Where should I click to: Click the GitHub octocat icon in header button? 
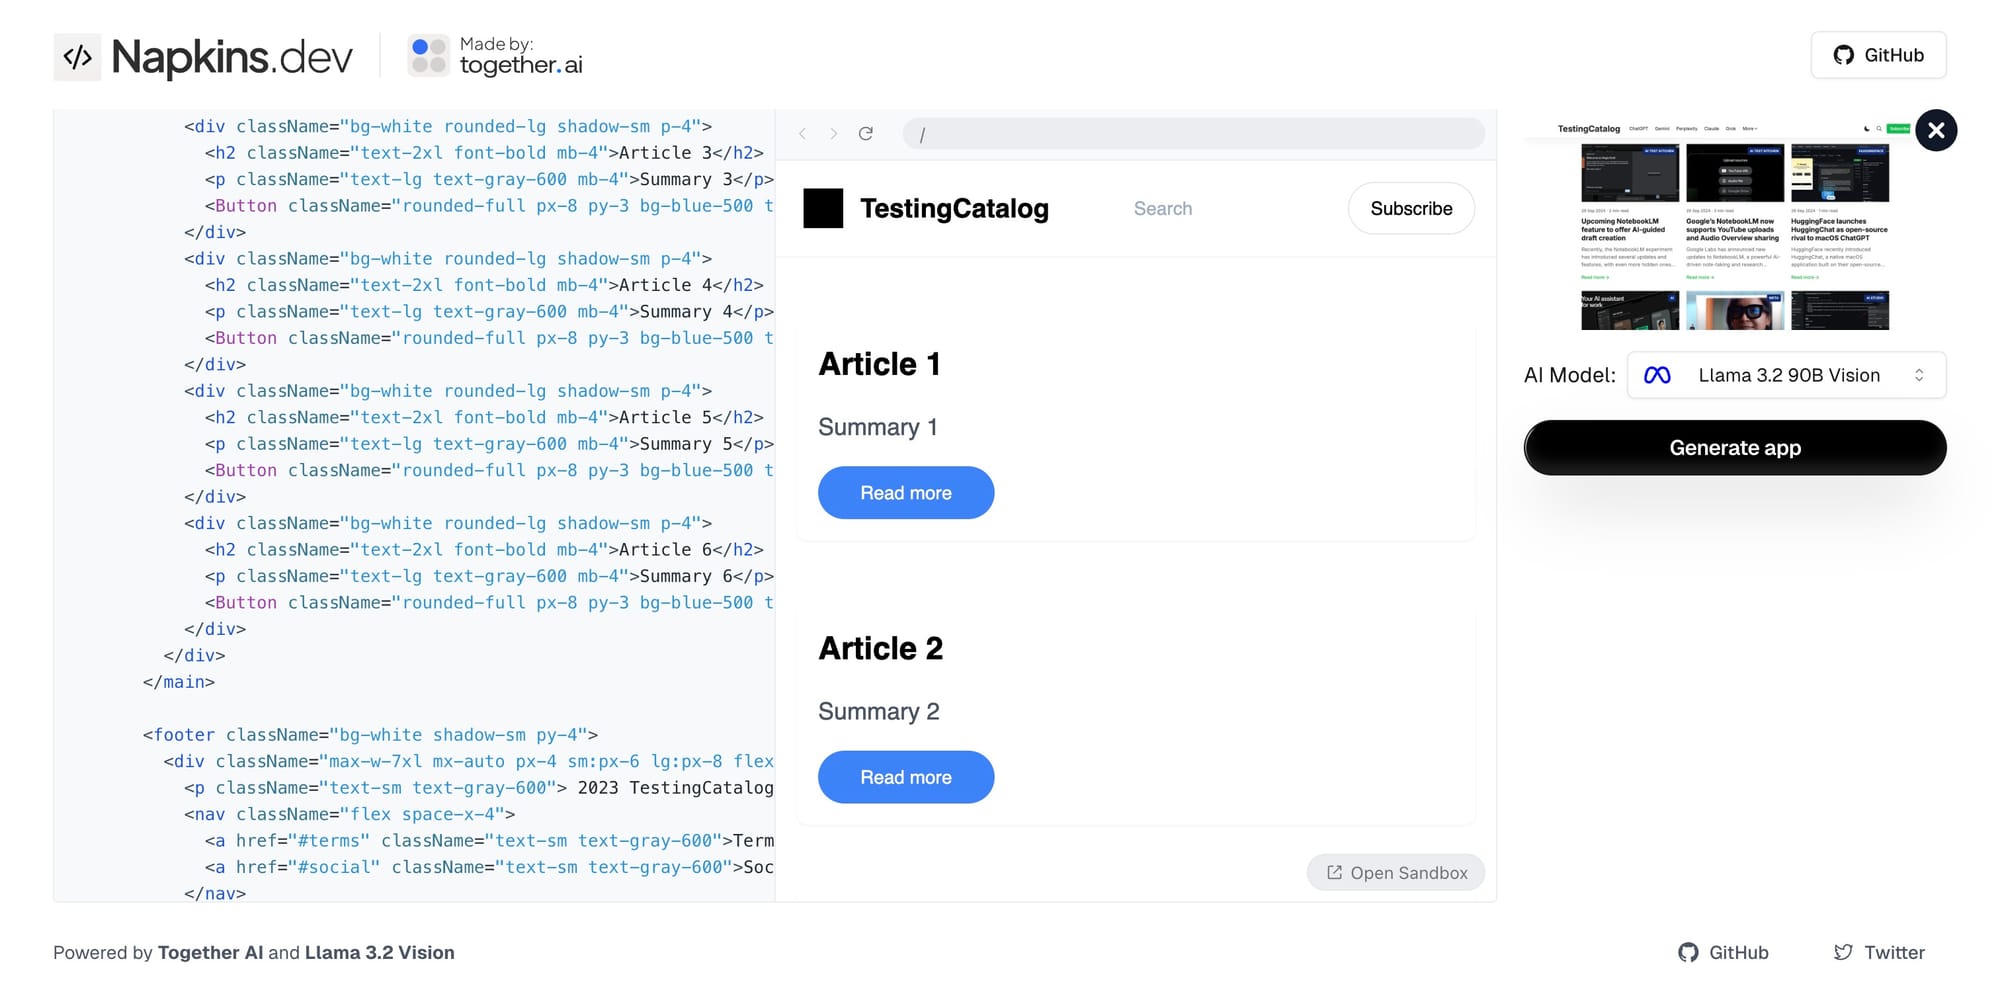(1843, 55)
